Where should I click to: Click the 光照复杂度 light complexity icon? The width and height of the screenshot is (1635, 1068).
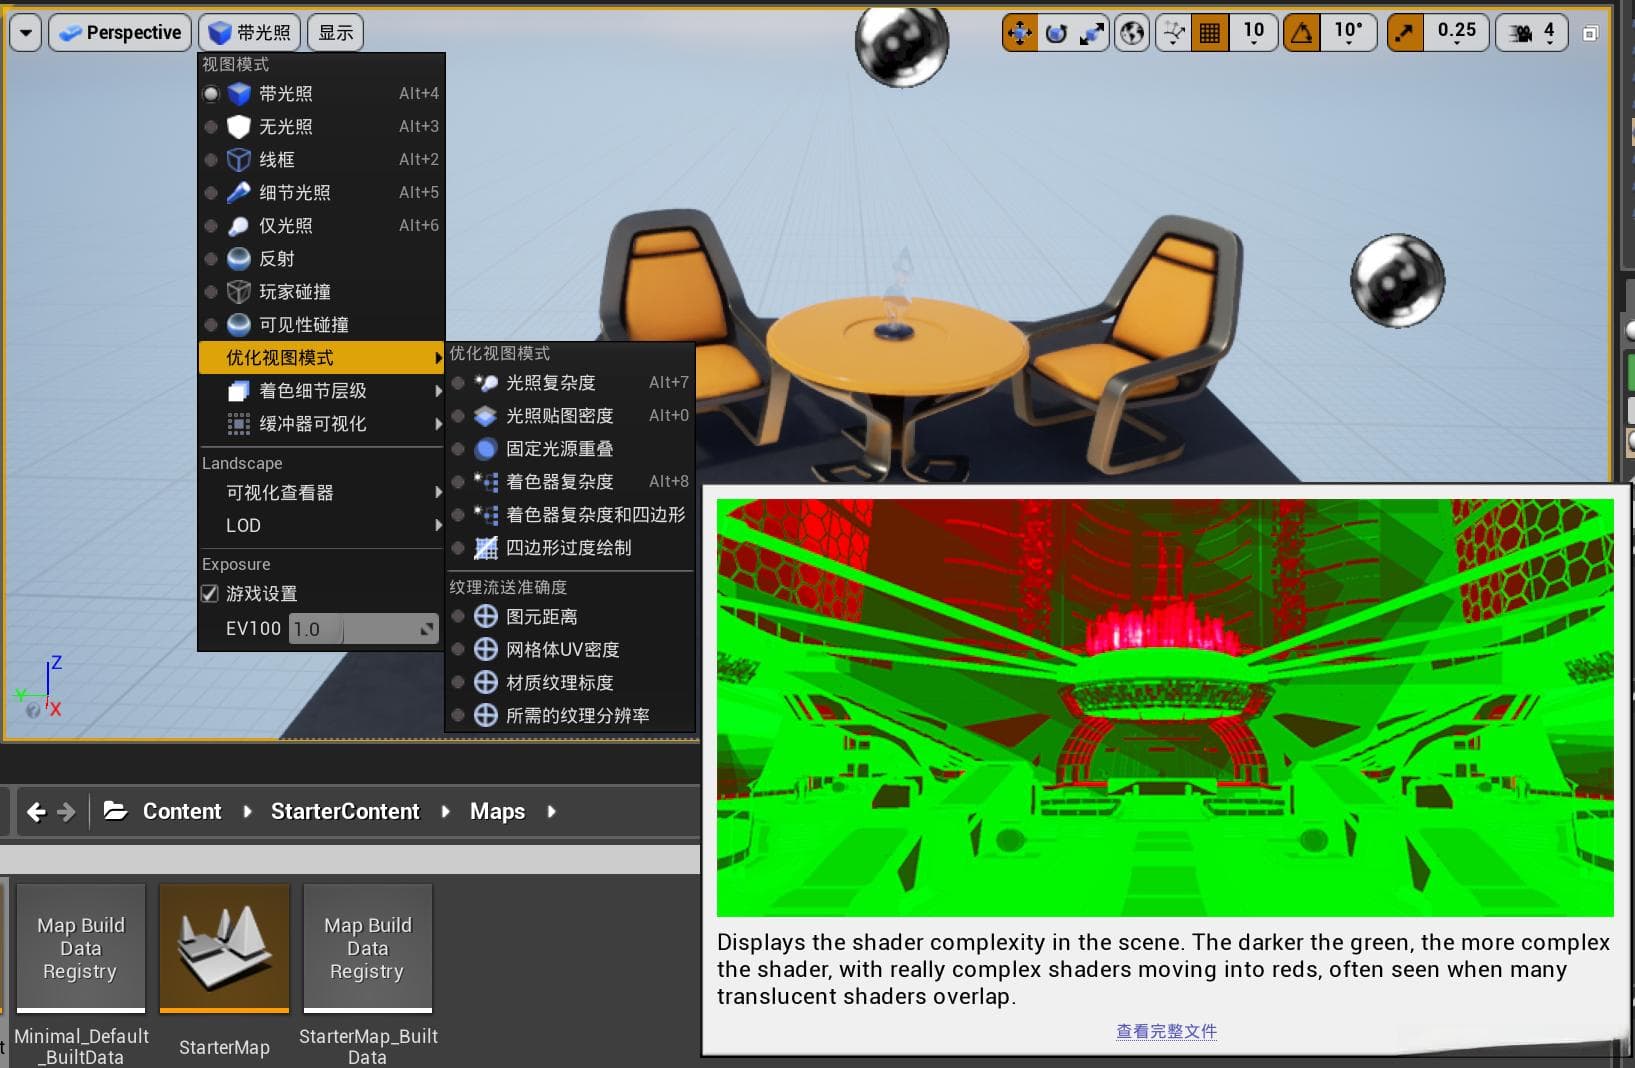(486, 383)
